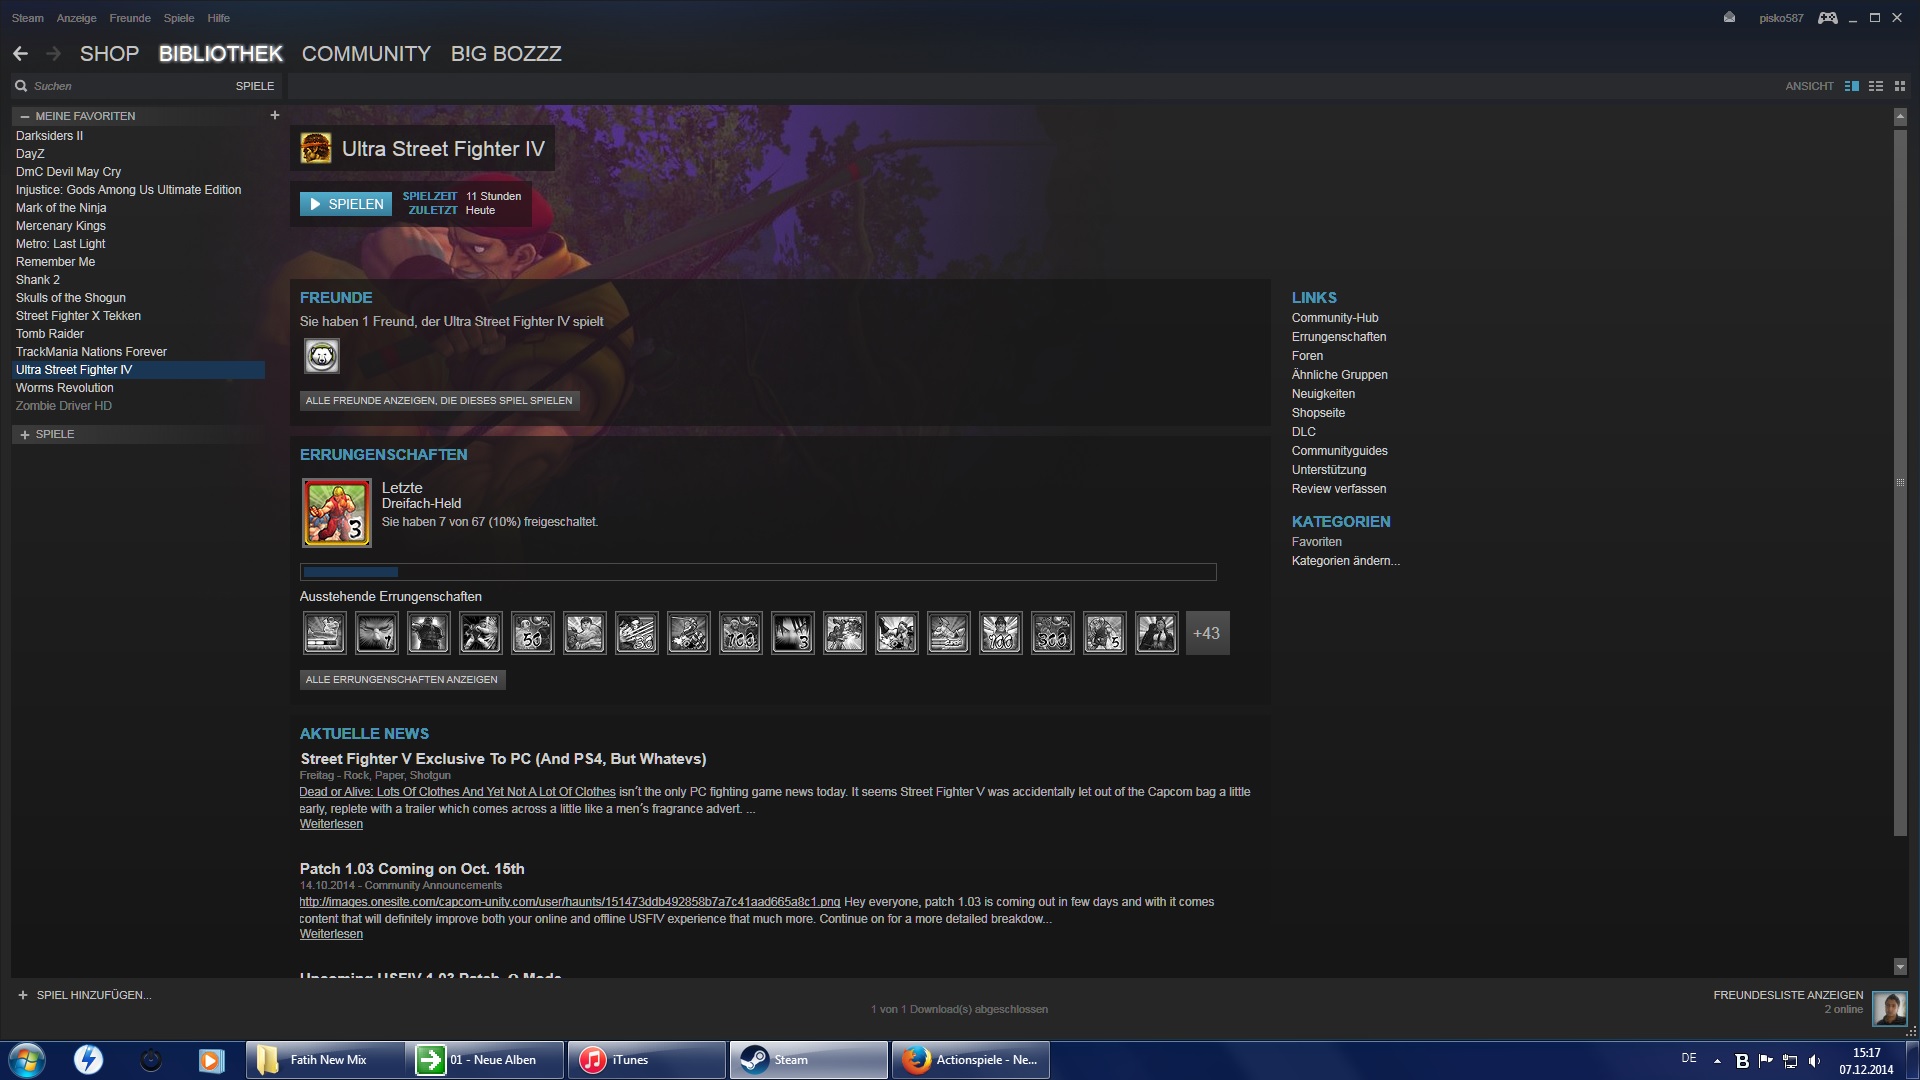Image resolution: width=1920 pixels, height=1080 pixels.
Task: Click the +43 remaining achievements tile
Action: point(1207,633)
